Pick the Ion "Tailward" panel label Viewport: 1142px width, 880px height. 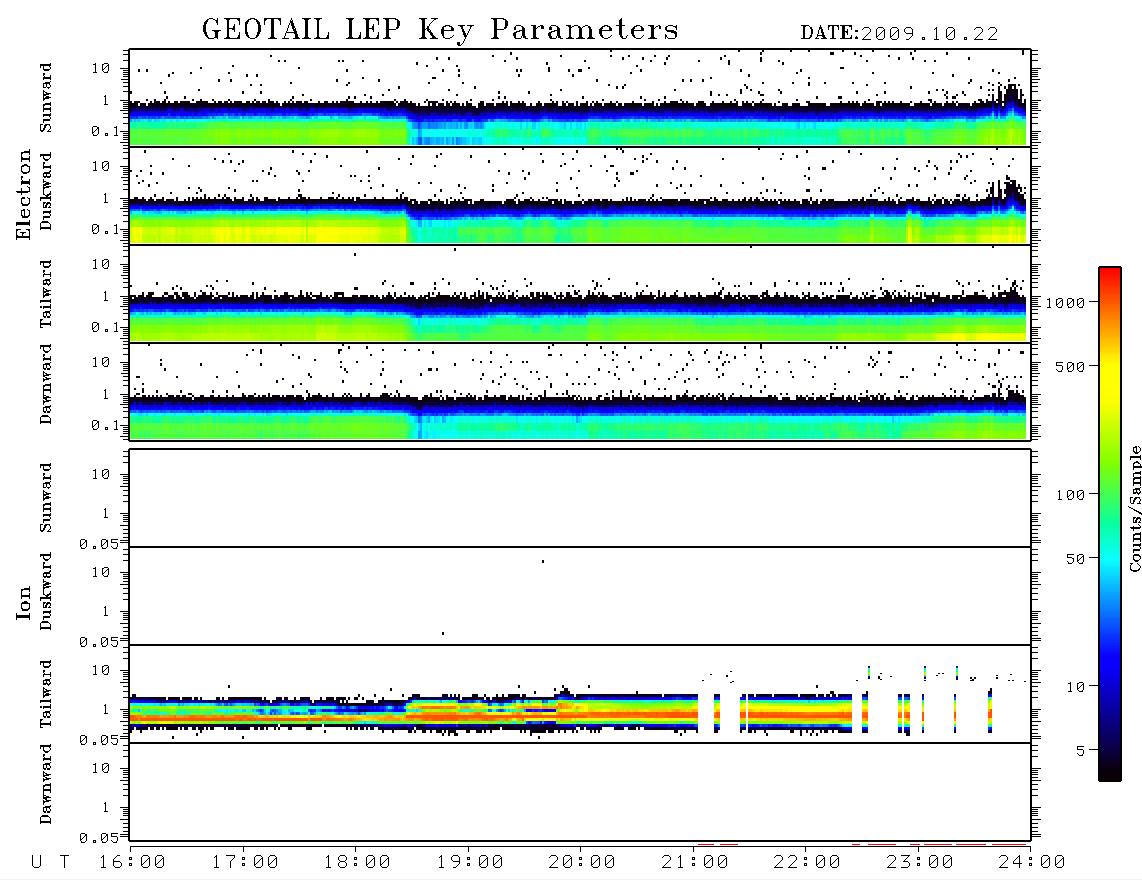pyautogui.click(x=46, y=694)
